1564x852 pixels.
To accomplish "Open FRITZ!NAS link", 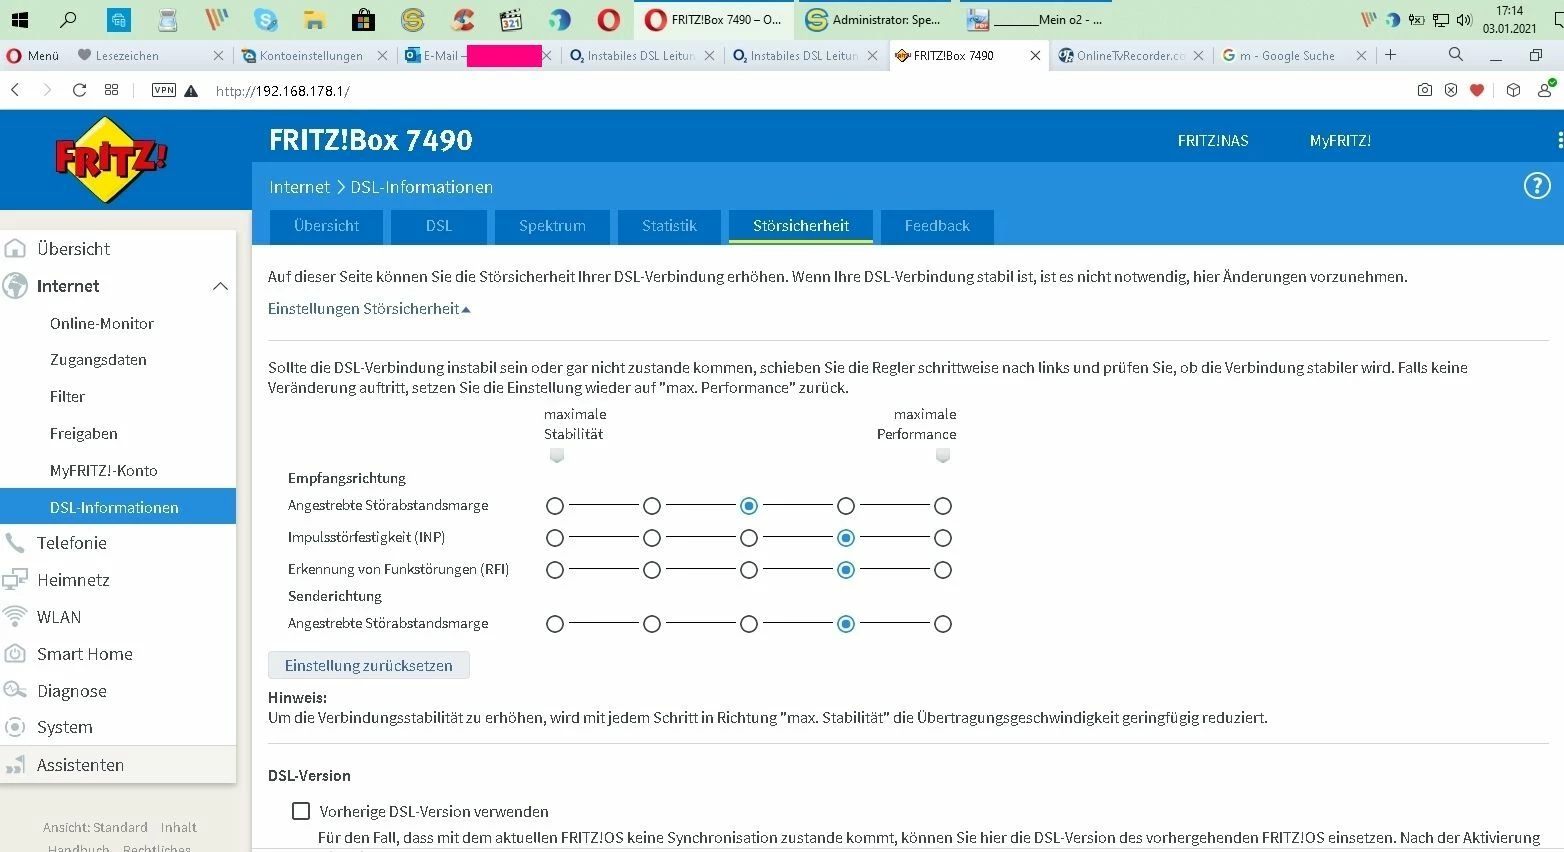I will pos(1213,141).
